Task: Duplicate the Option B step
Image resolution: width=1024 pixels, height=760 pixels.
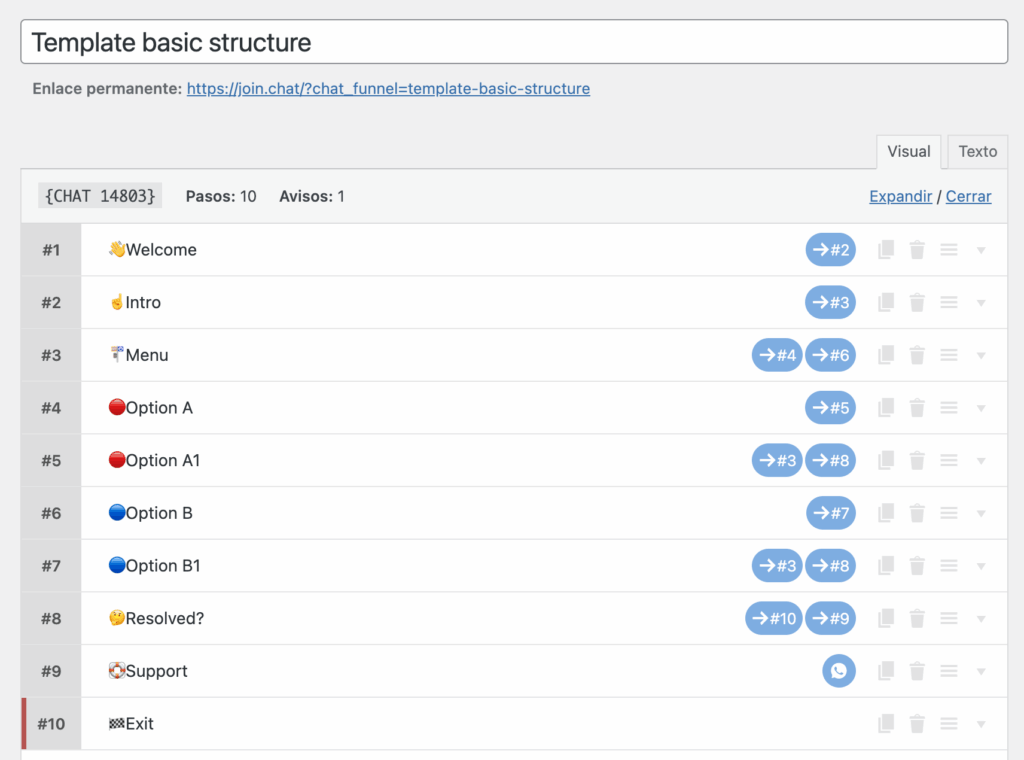Action: [x=885, y=513]
